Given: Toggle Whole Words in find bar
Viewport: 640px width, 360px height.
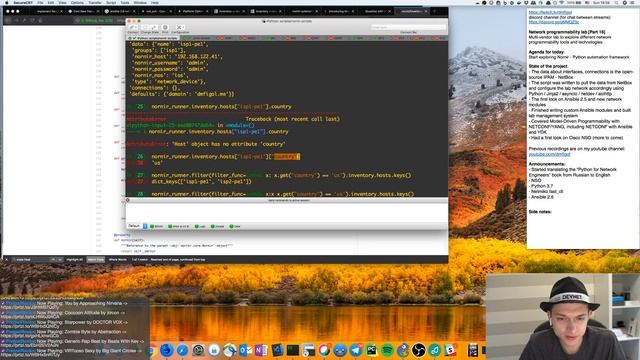Looking at the screenshot, I should (x=118, y=260).
